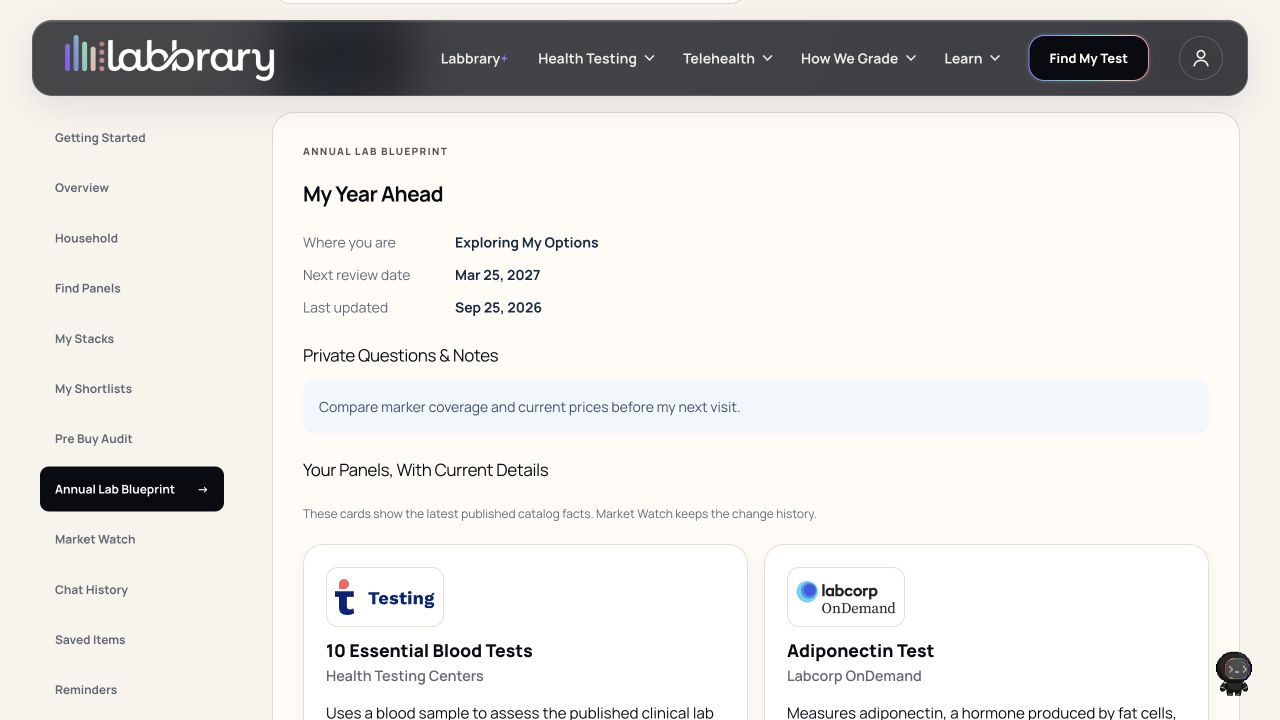This screenshot has width=1280, height=720.
Task: Click the Find My Test button
Action: tap(1088, 58)
